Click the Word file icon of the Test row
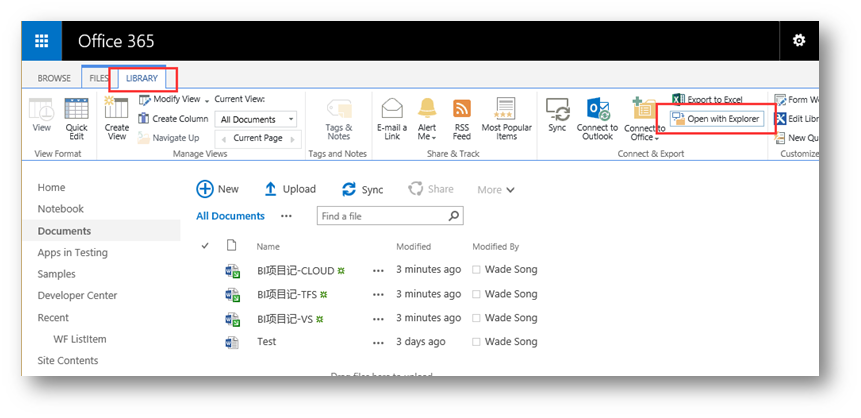861x418 pixels. (232, 342)
